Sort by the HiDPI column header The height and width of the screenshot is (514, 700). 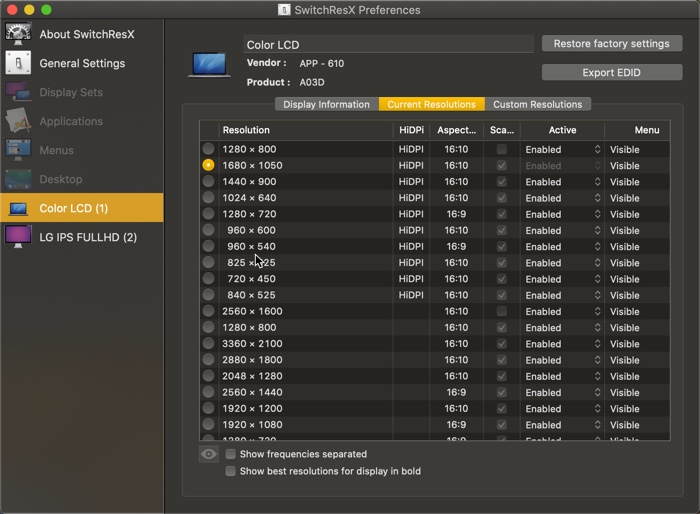[411, 130]
